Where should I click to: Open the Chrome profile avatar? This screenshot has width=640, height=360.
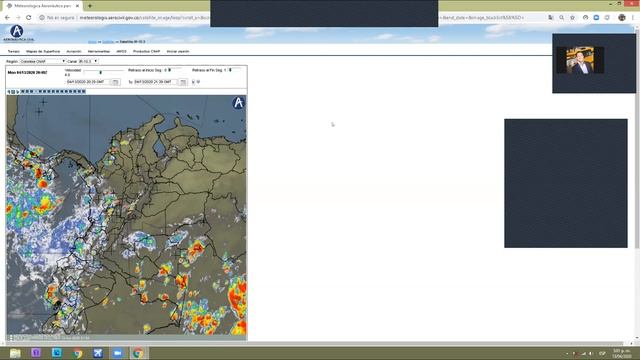(x=622, y=18)
